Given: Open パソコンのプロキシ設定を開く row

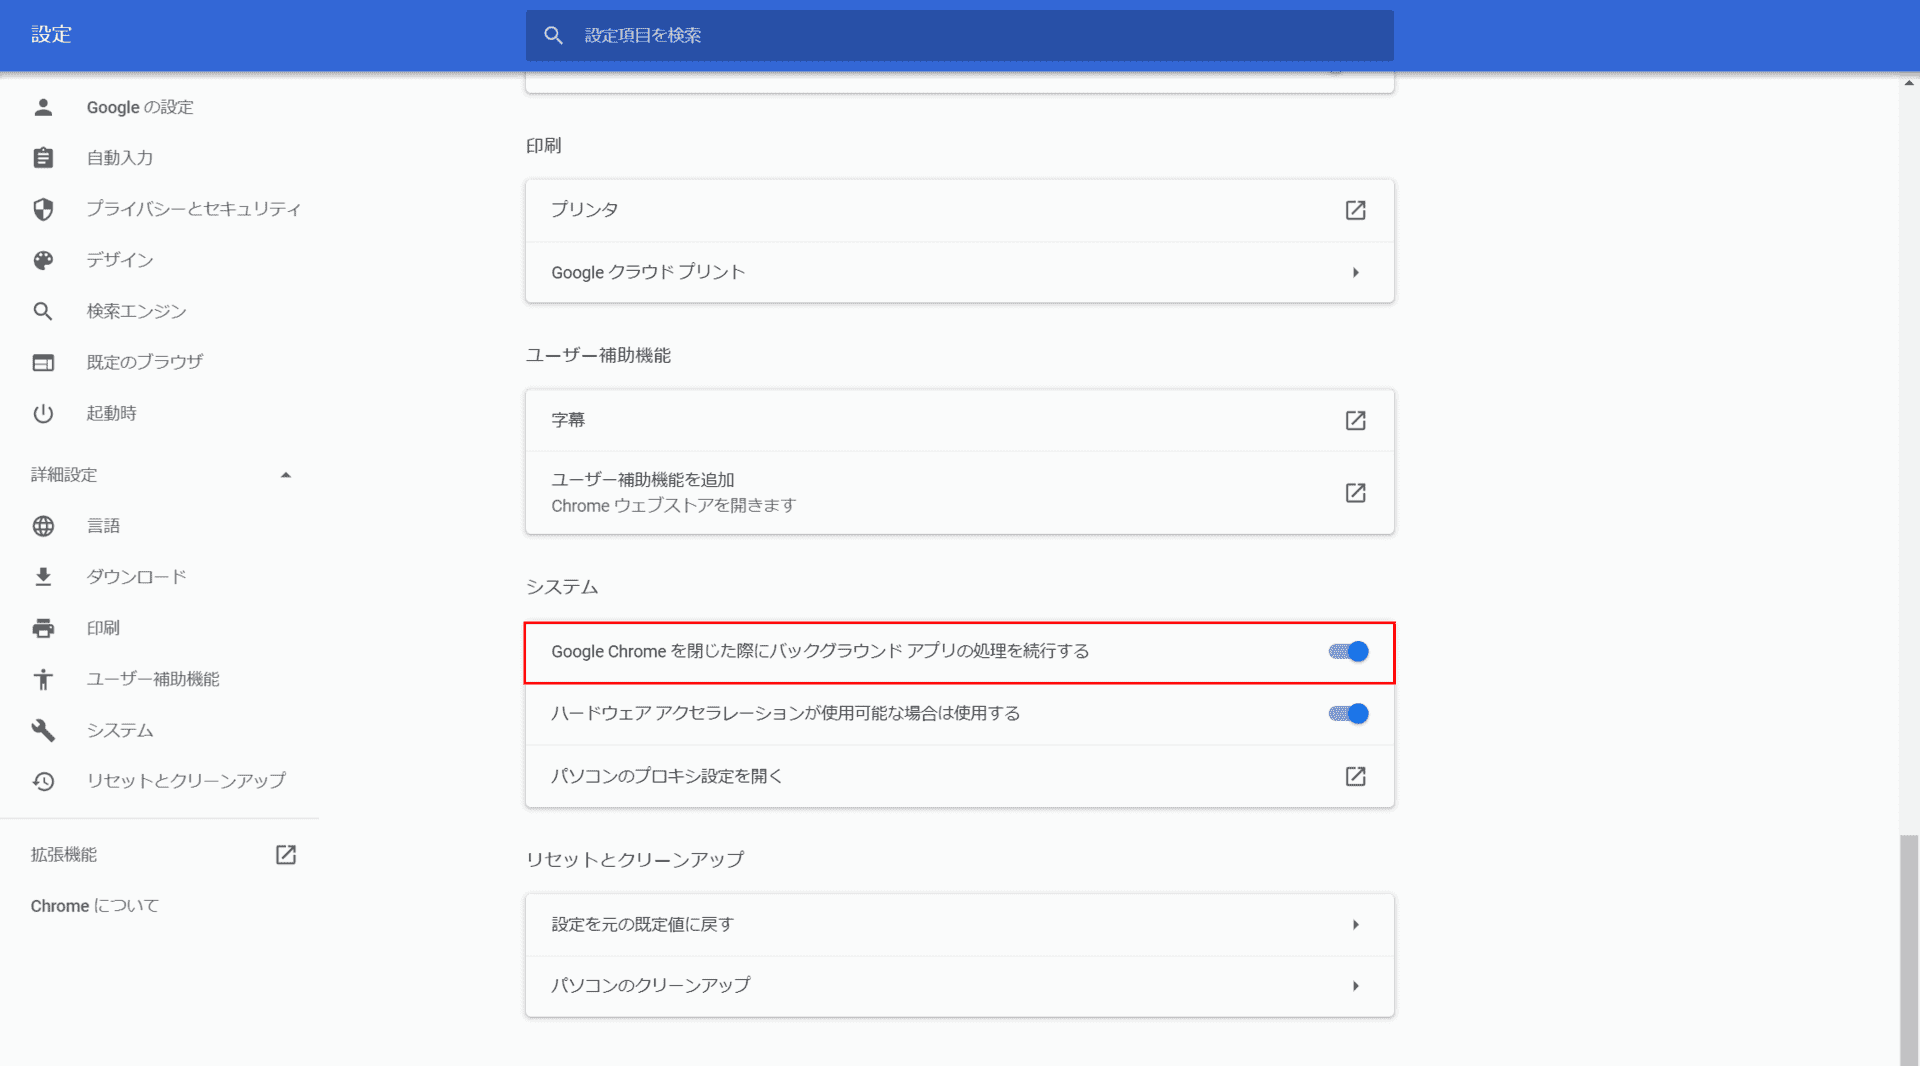Looking at the screenshot, I should coord(960,776).
